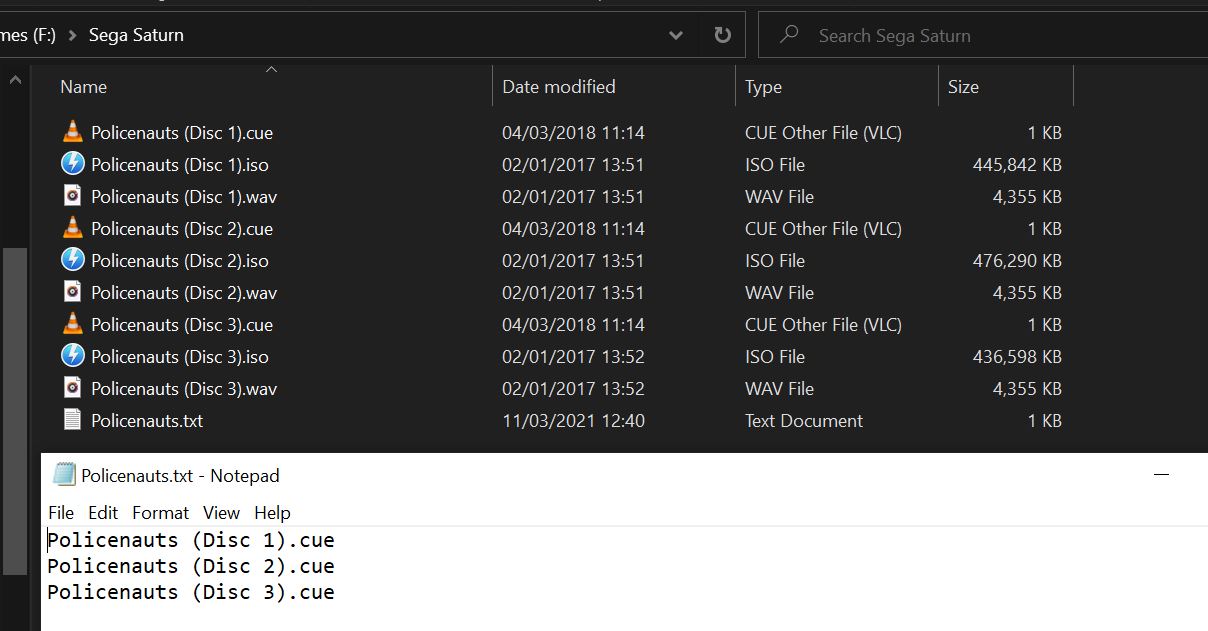
Task: Sort files by Date modified column
Action: coord(559,87)
